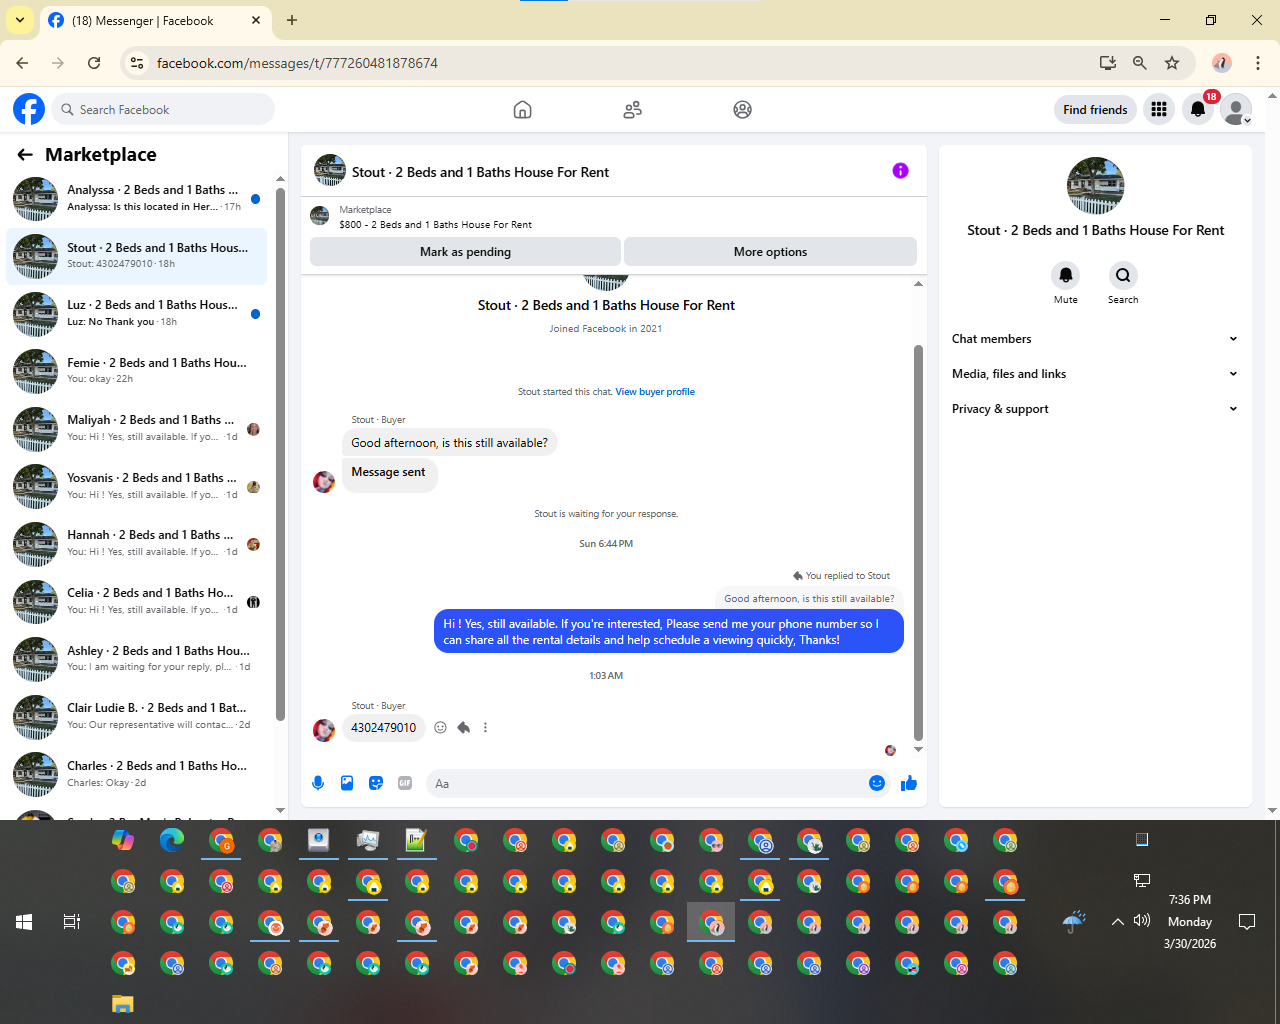Image resolution: width=1280 pixels, height=1024 pixels.
Task: Open a new browser tab
Action: coord(292,20)
